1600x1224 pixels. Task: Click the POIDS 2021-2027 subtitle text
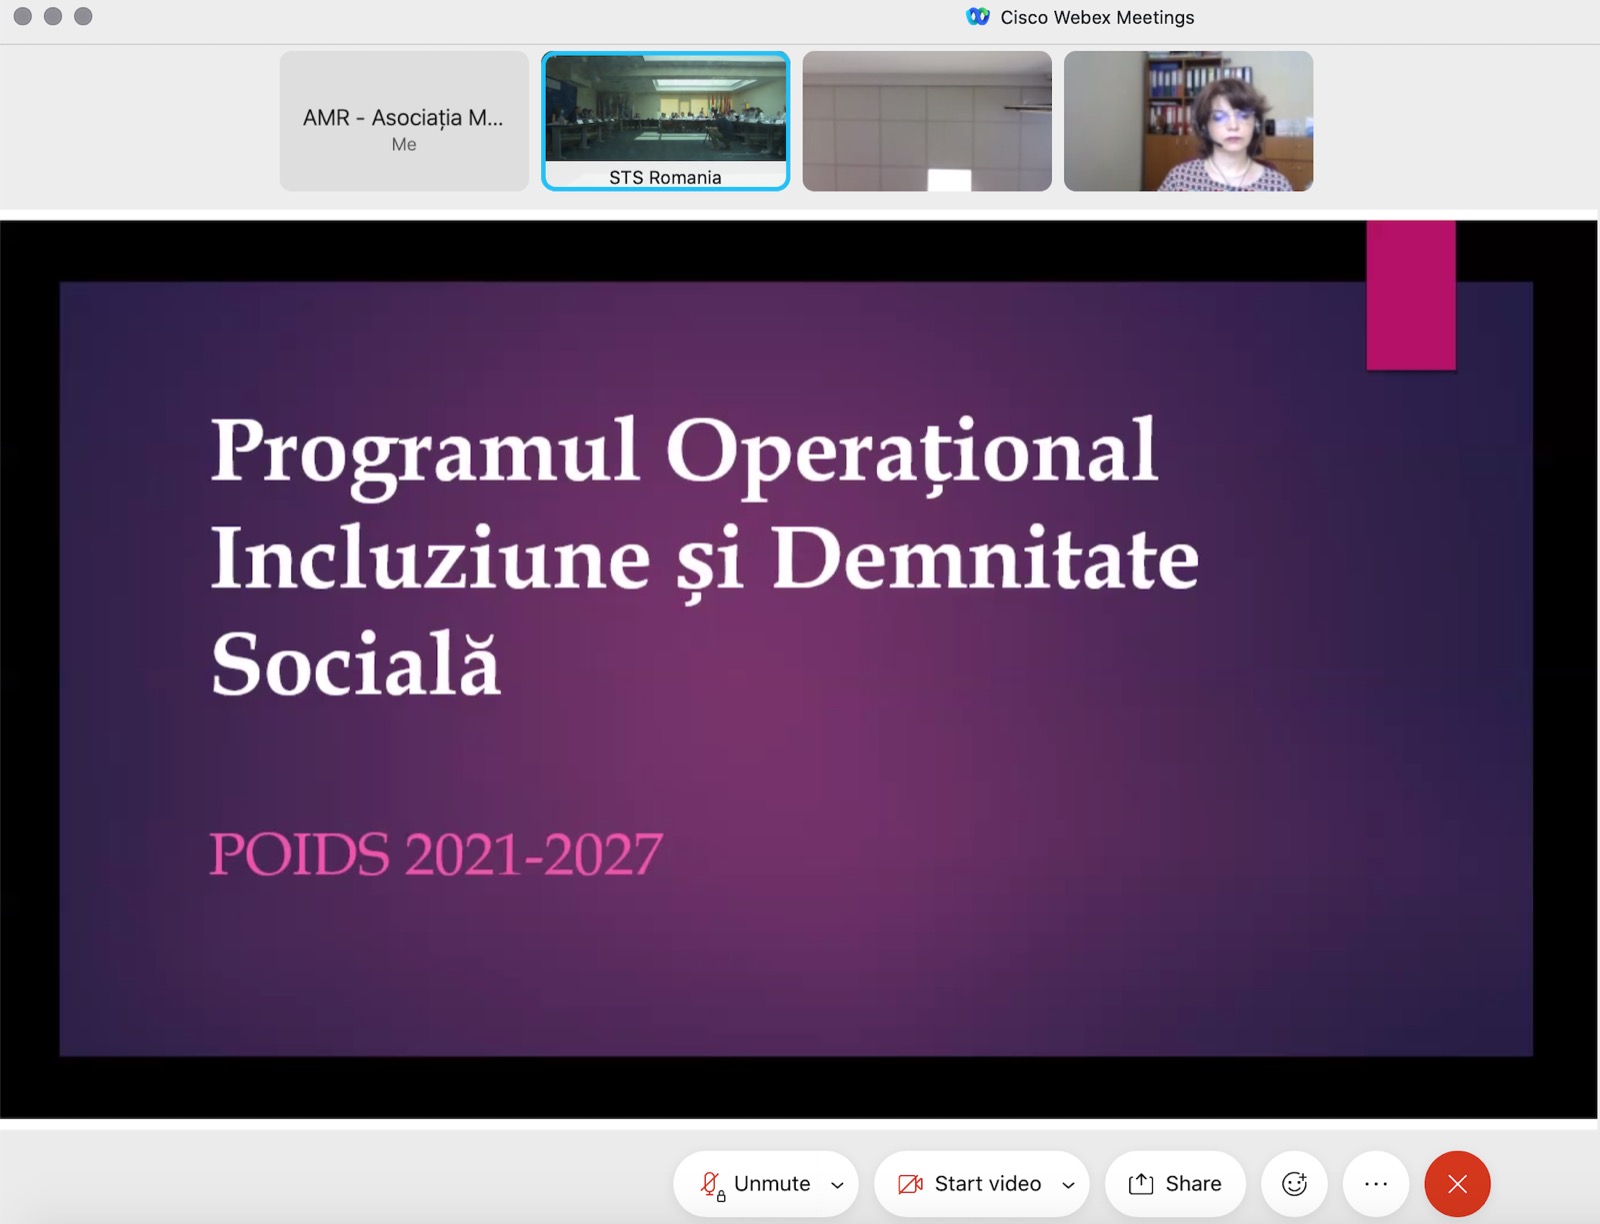point(436,854)
